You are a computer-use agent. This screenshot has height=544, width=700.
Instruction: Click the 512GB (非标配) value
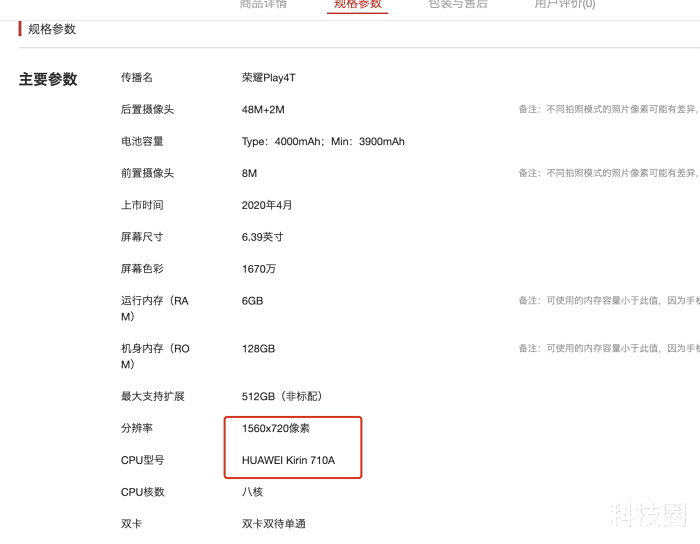282,396
